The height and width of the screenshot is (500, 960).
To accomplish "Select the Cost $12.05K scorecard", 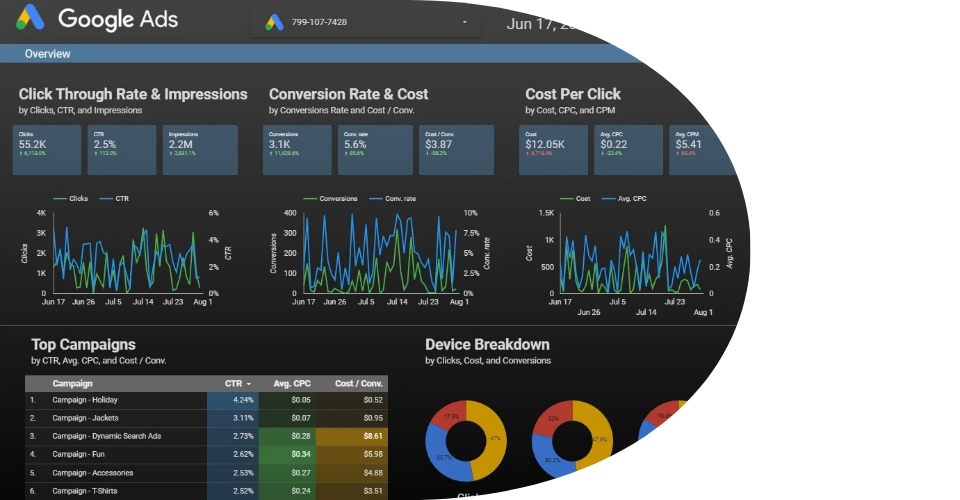I will click(x=553, y=150).
